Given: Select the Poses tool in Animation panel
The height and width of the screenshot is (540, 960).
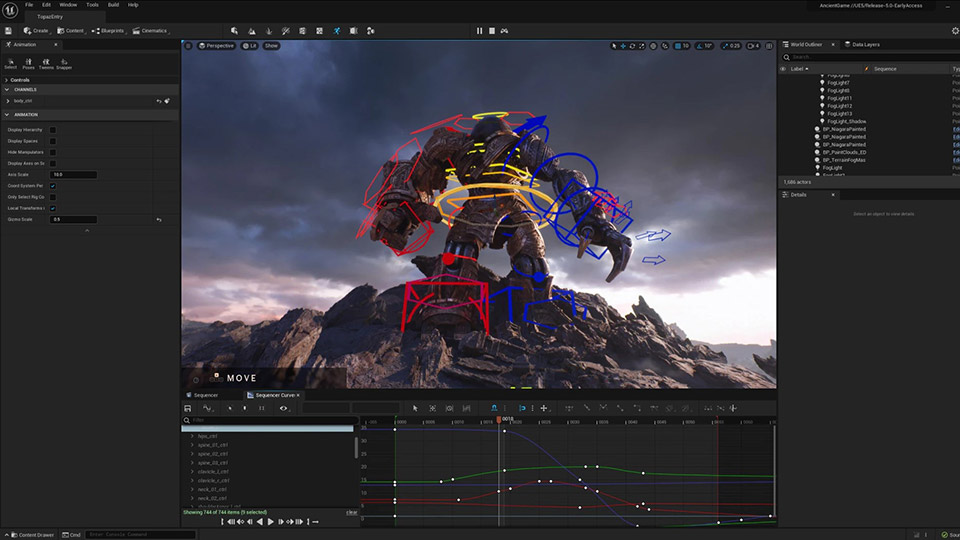Looking at the screenshot, I should tap(28, 64).
